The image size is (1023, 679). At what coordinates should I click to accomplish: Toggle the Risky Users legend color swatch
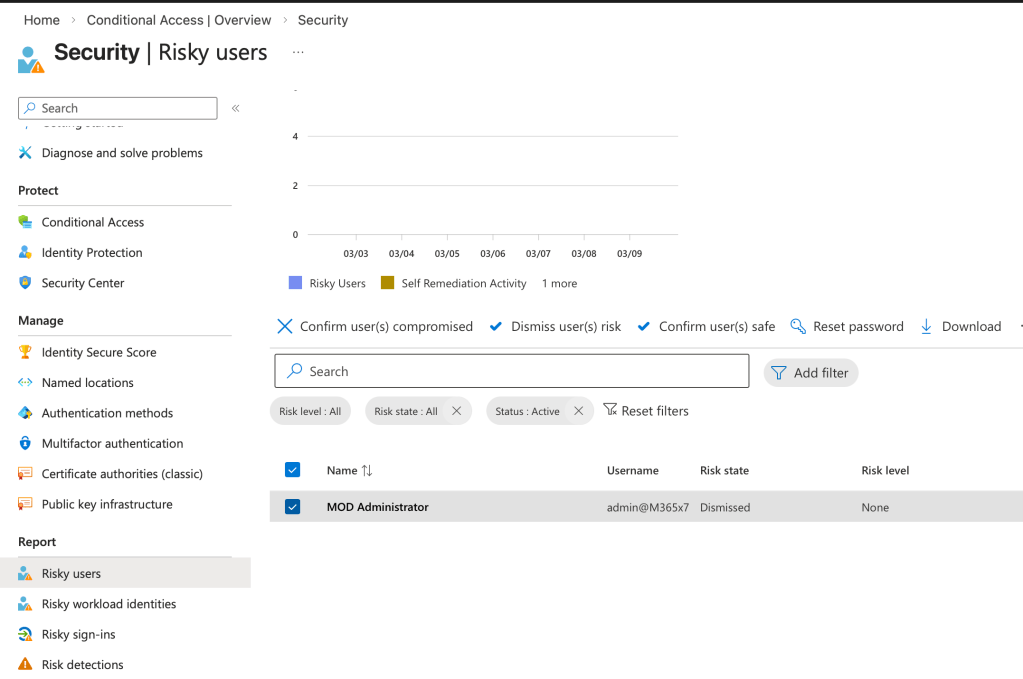point(295,283)
